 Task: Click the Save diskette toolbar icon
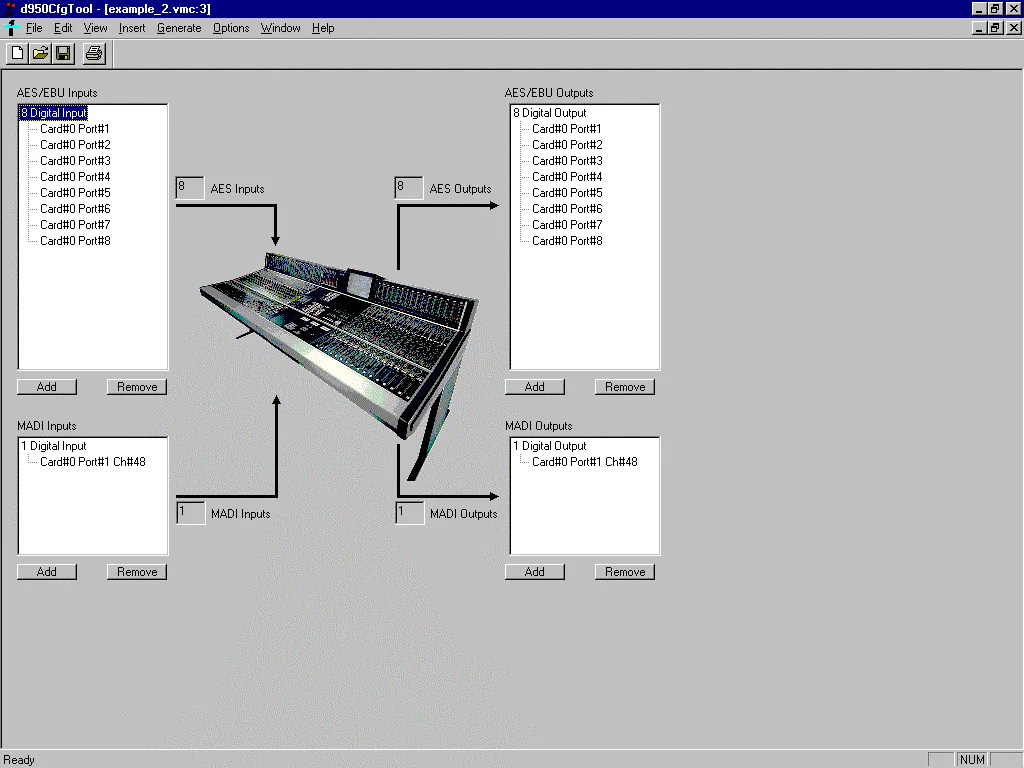63,54
